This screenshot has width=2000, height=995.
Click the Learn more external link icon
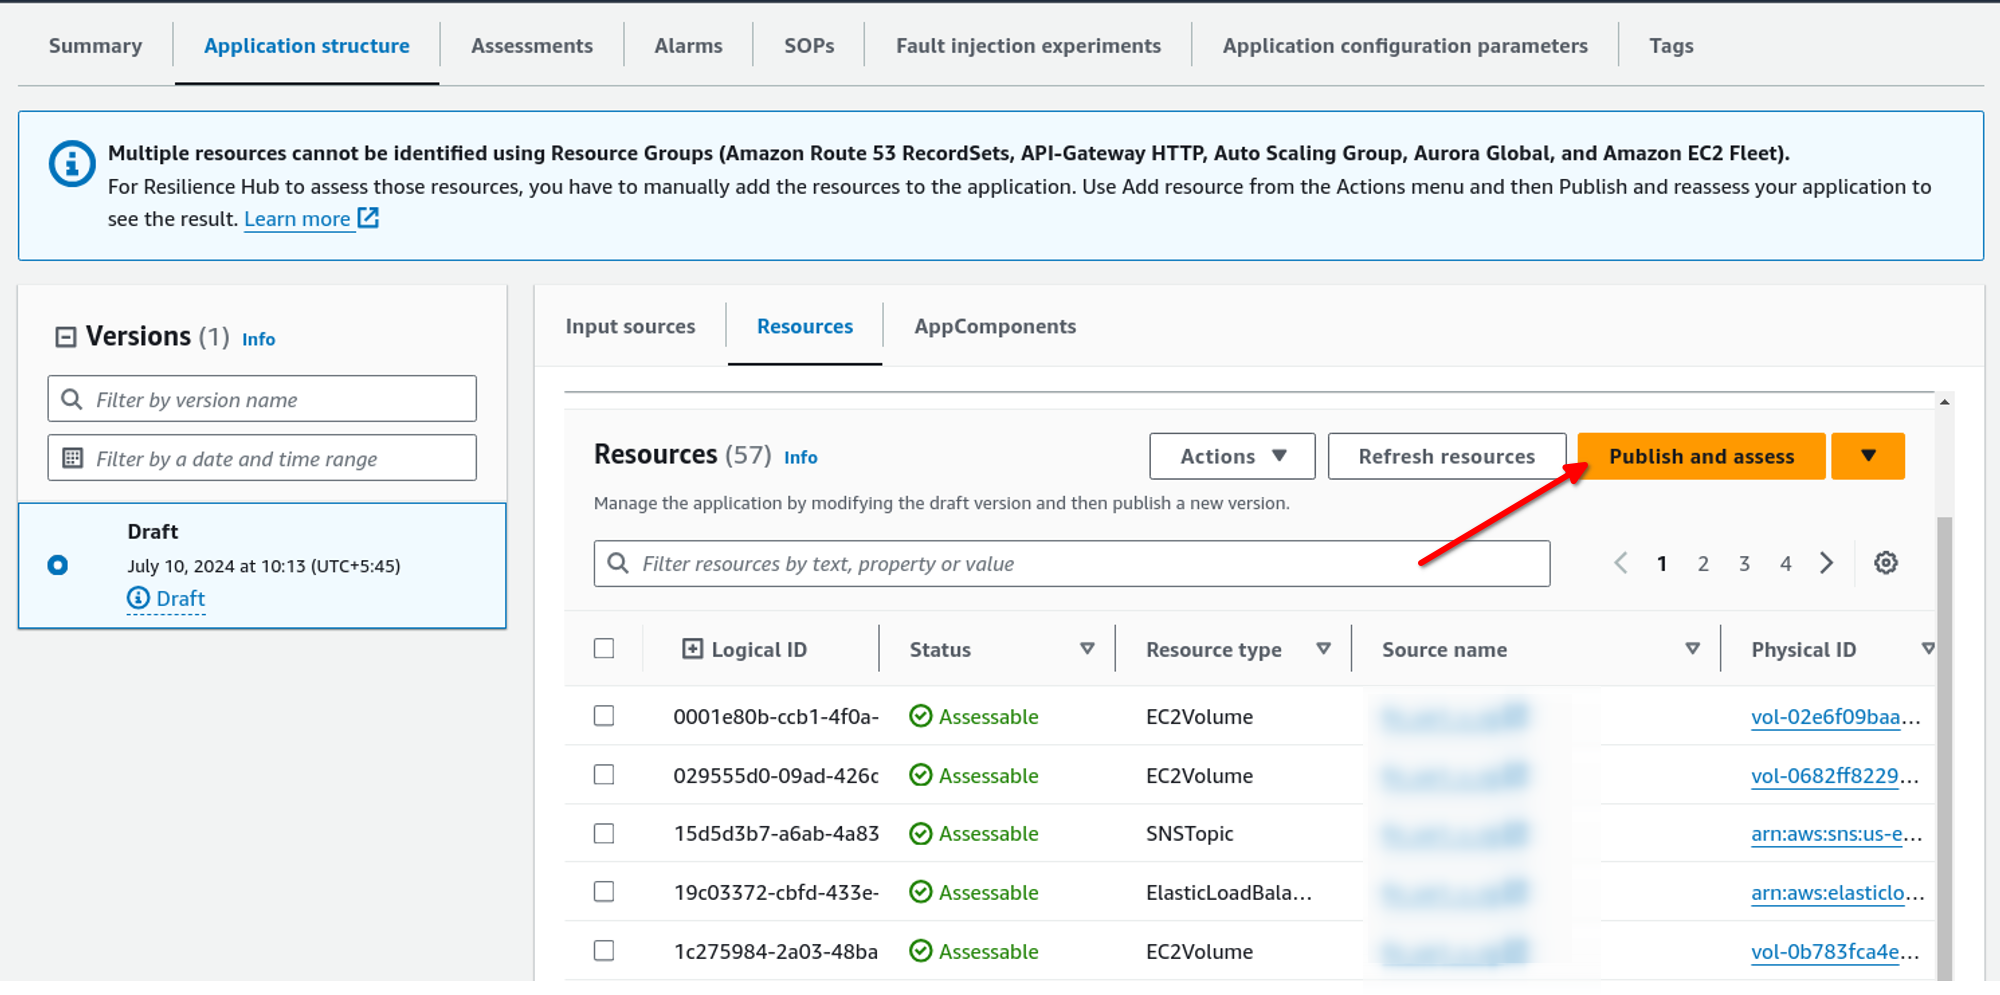click(368, 218)
